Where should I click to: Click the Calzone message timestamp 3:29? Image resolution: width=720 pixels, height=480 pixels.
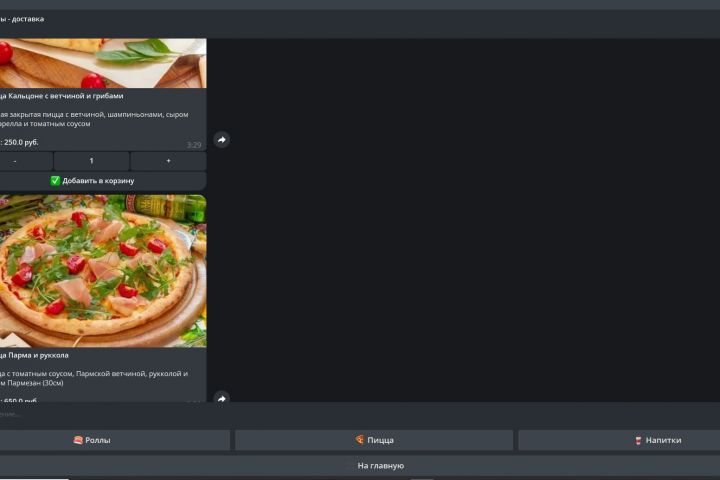[194, 145]
